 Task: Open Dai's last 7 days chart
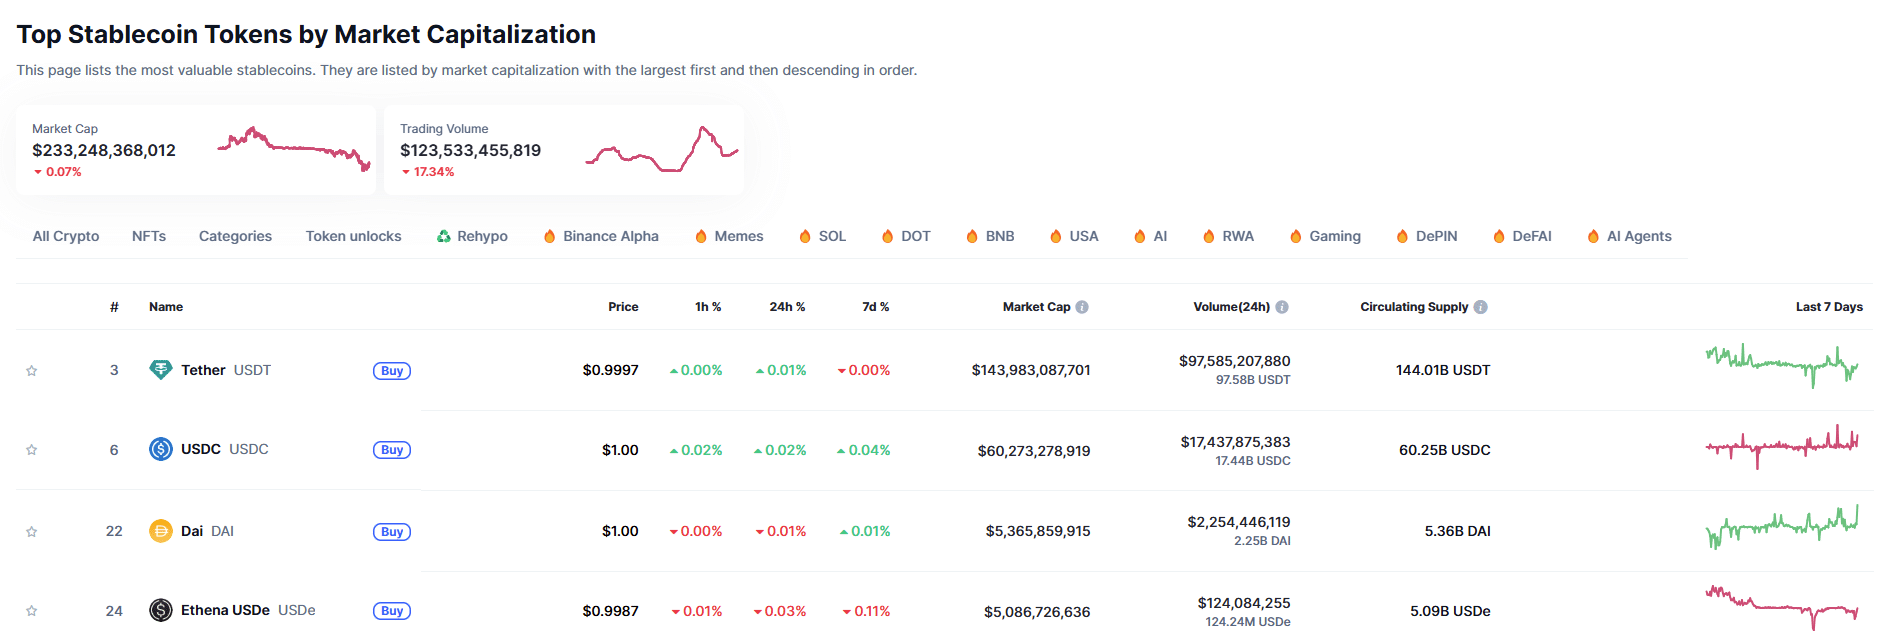coord(1782,527)
